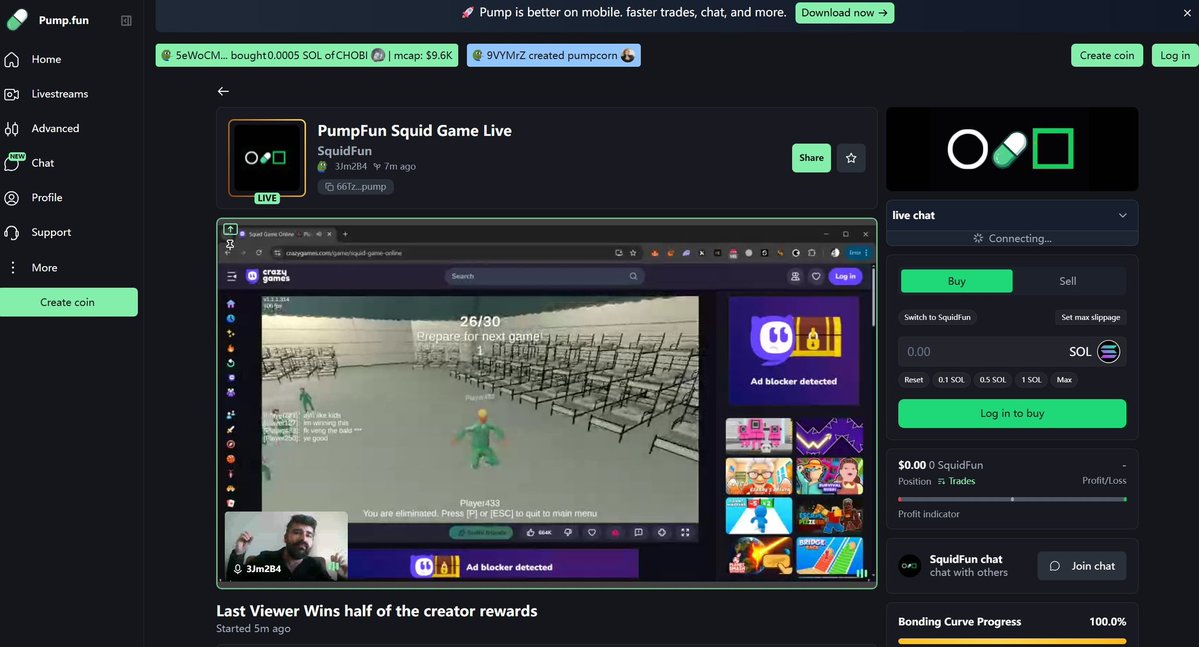Viewport: 1199px width, 647px height.
Task: Select the Buy tab
Action: tap(957, 281)
